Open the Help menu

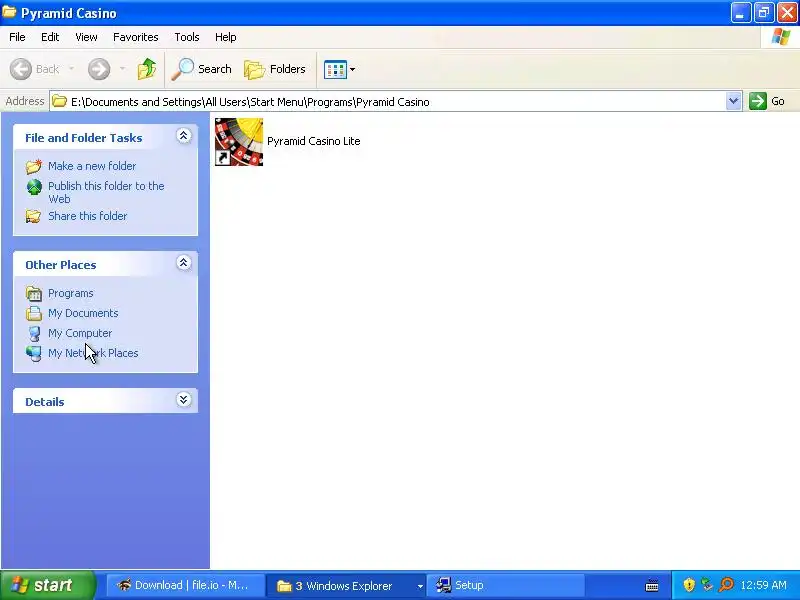pyautogui.click(x=226, y=37)
